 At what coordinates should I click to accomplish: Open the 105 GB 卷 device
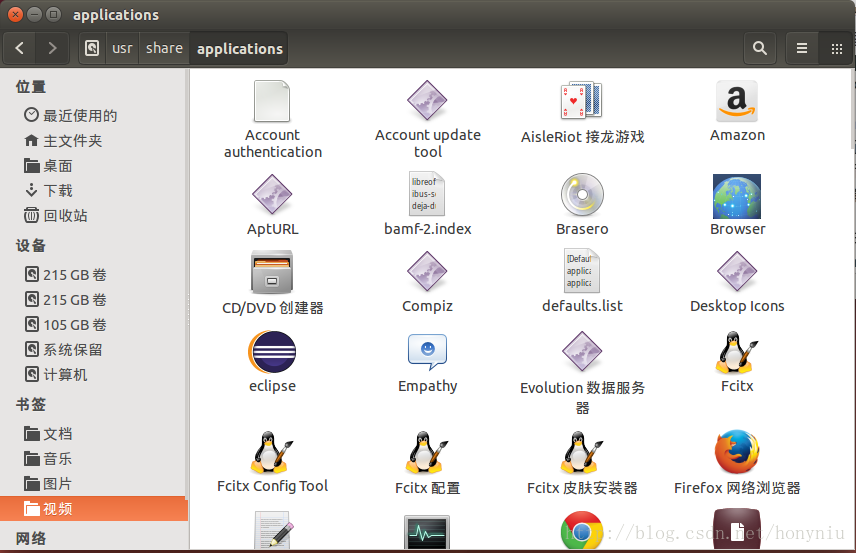pyautogui.click(x=94, y=325)
